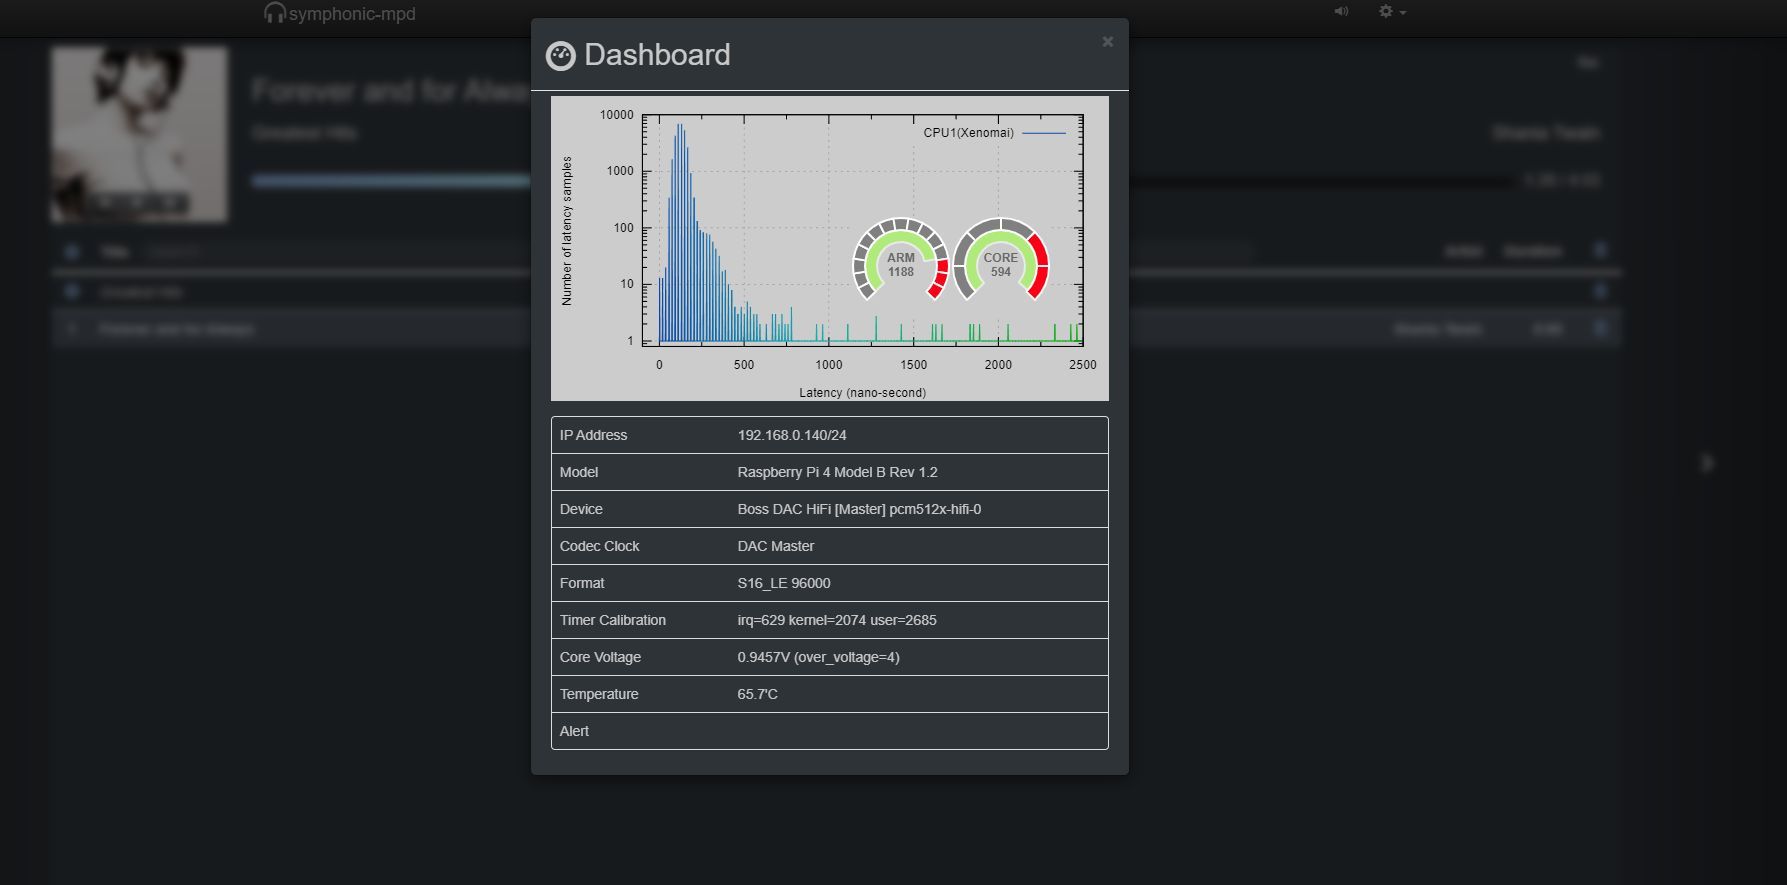Image resolution: width=1787 pixels, height=885 pixels.
Task: Click the Timer Calibration row label
Action: click(612, 620)
